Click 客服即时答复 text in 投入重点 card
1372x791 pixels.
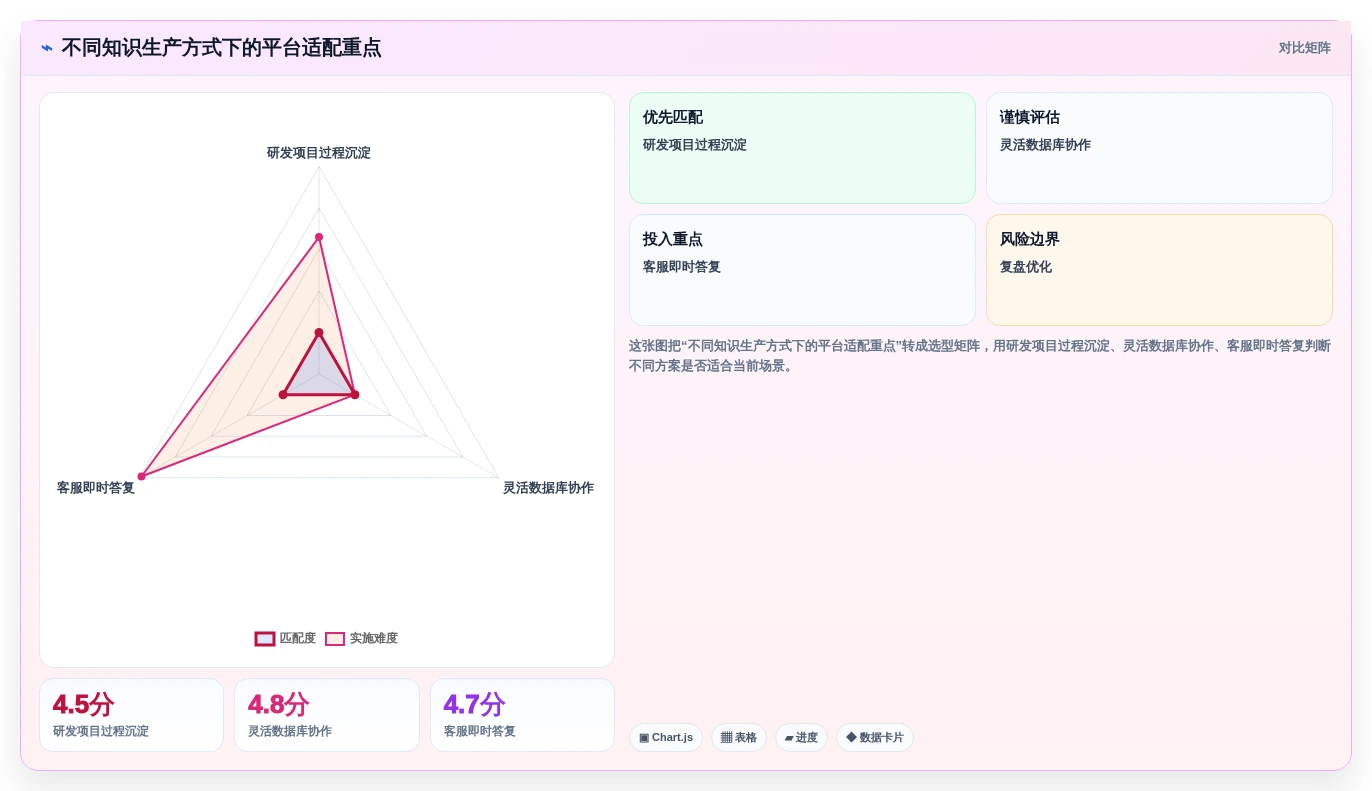tap(682, 267)
